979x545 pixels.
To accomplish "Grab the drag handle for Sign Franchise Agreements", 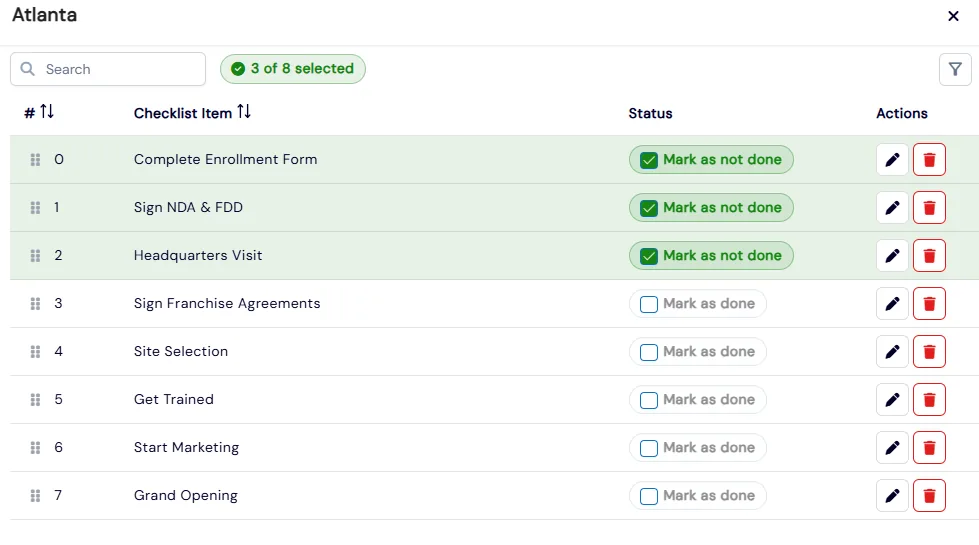I will point(36,304).
